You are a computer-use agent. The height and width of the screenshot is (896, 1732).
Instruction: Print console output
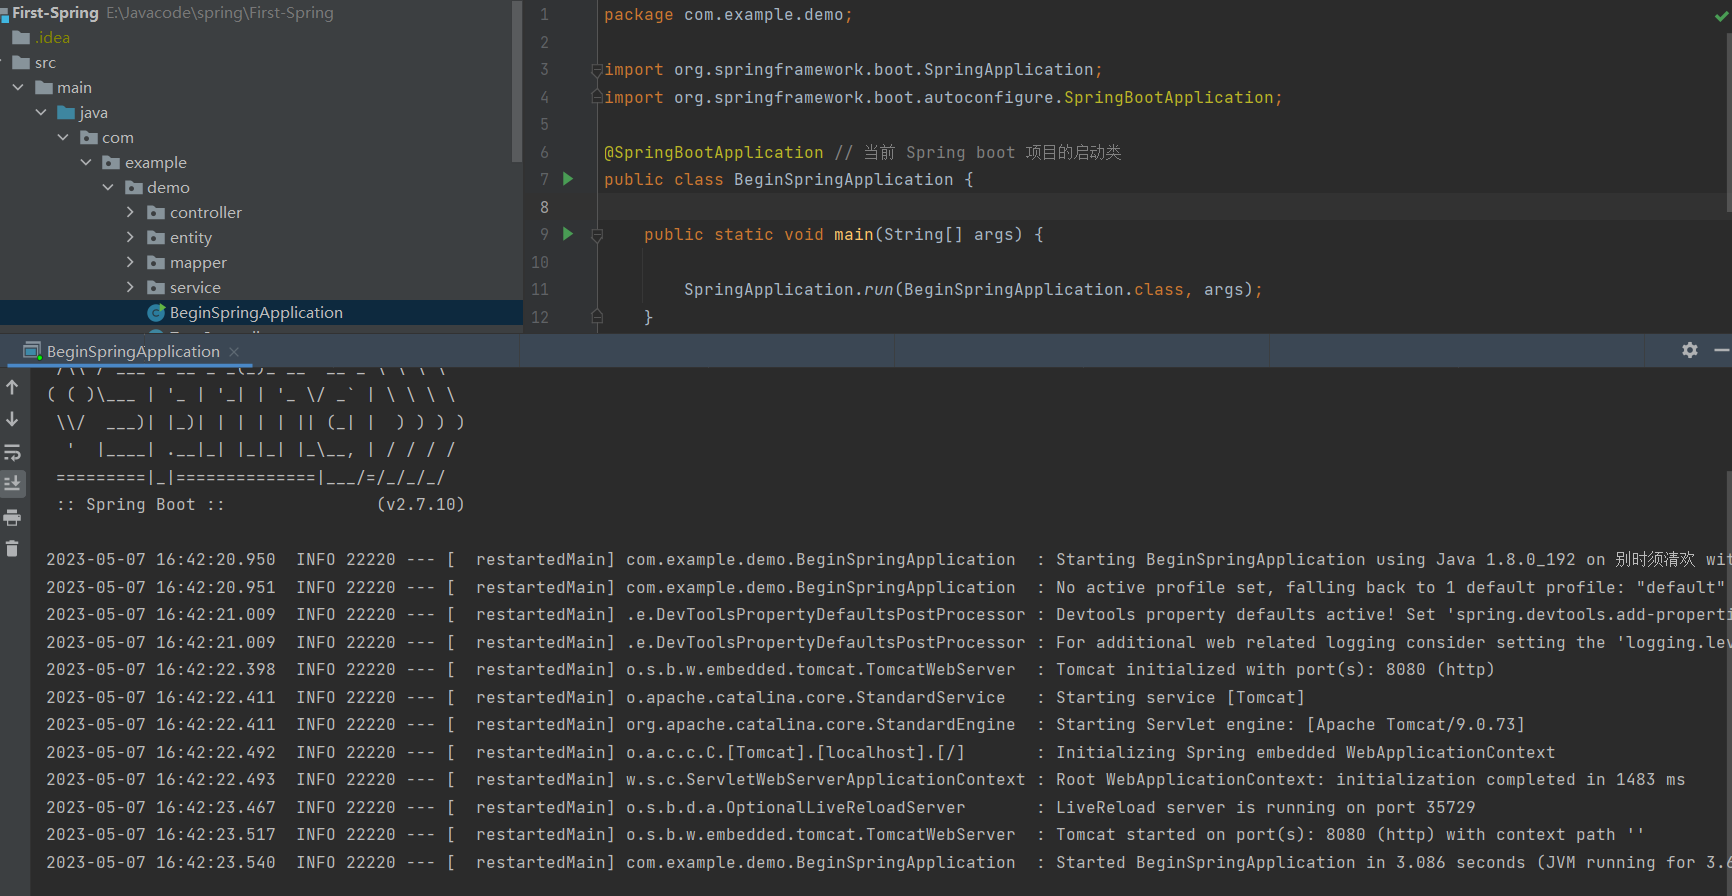[12, 517]
